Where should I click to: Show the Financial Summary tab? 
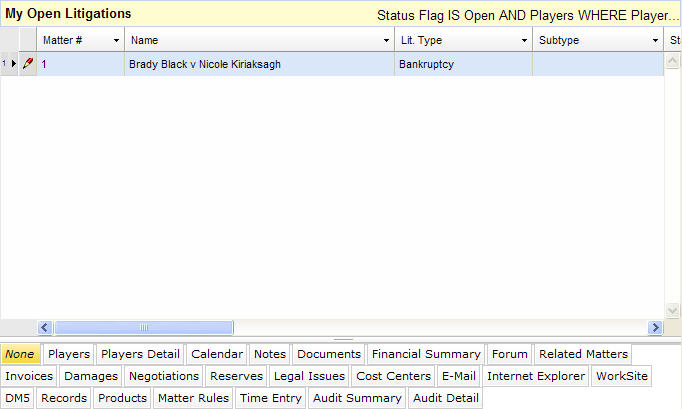tap(426, 354)
